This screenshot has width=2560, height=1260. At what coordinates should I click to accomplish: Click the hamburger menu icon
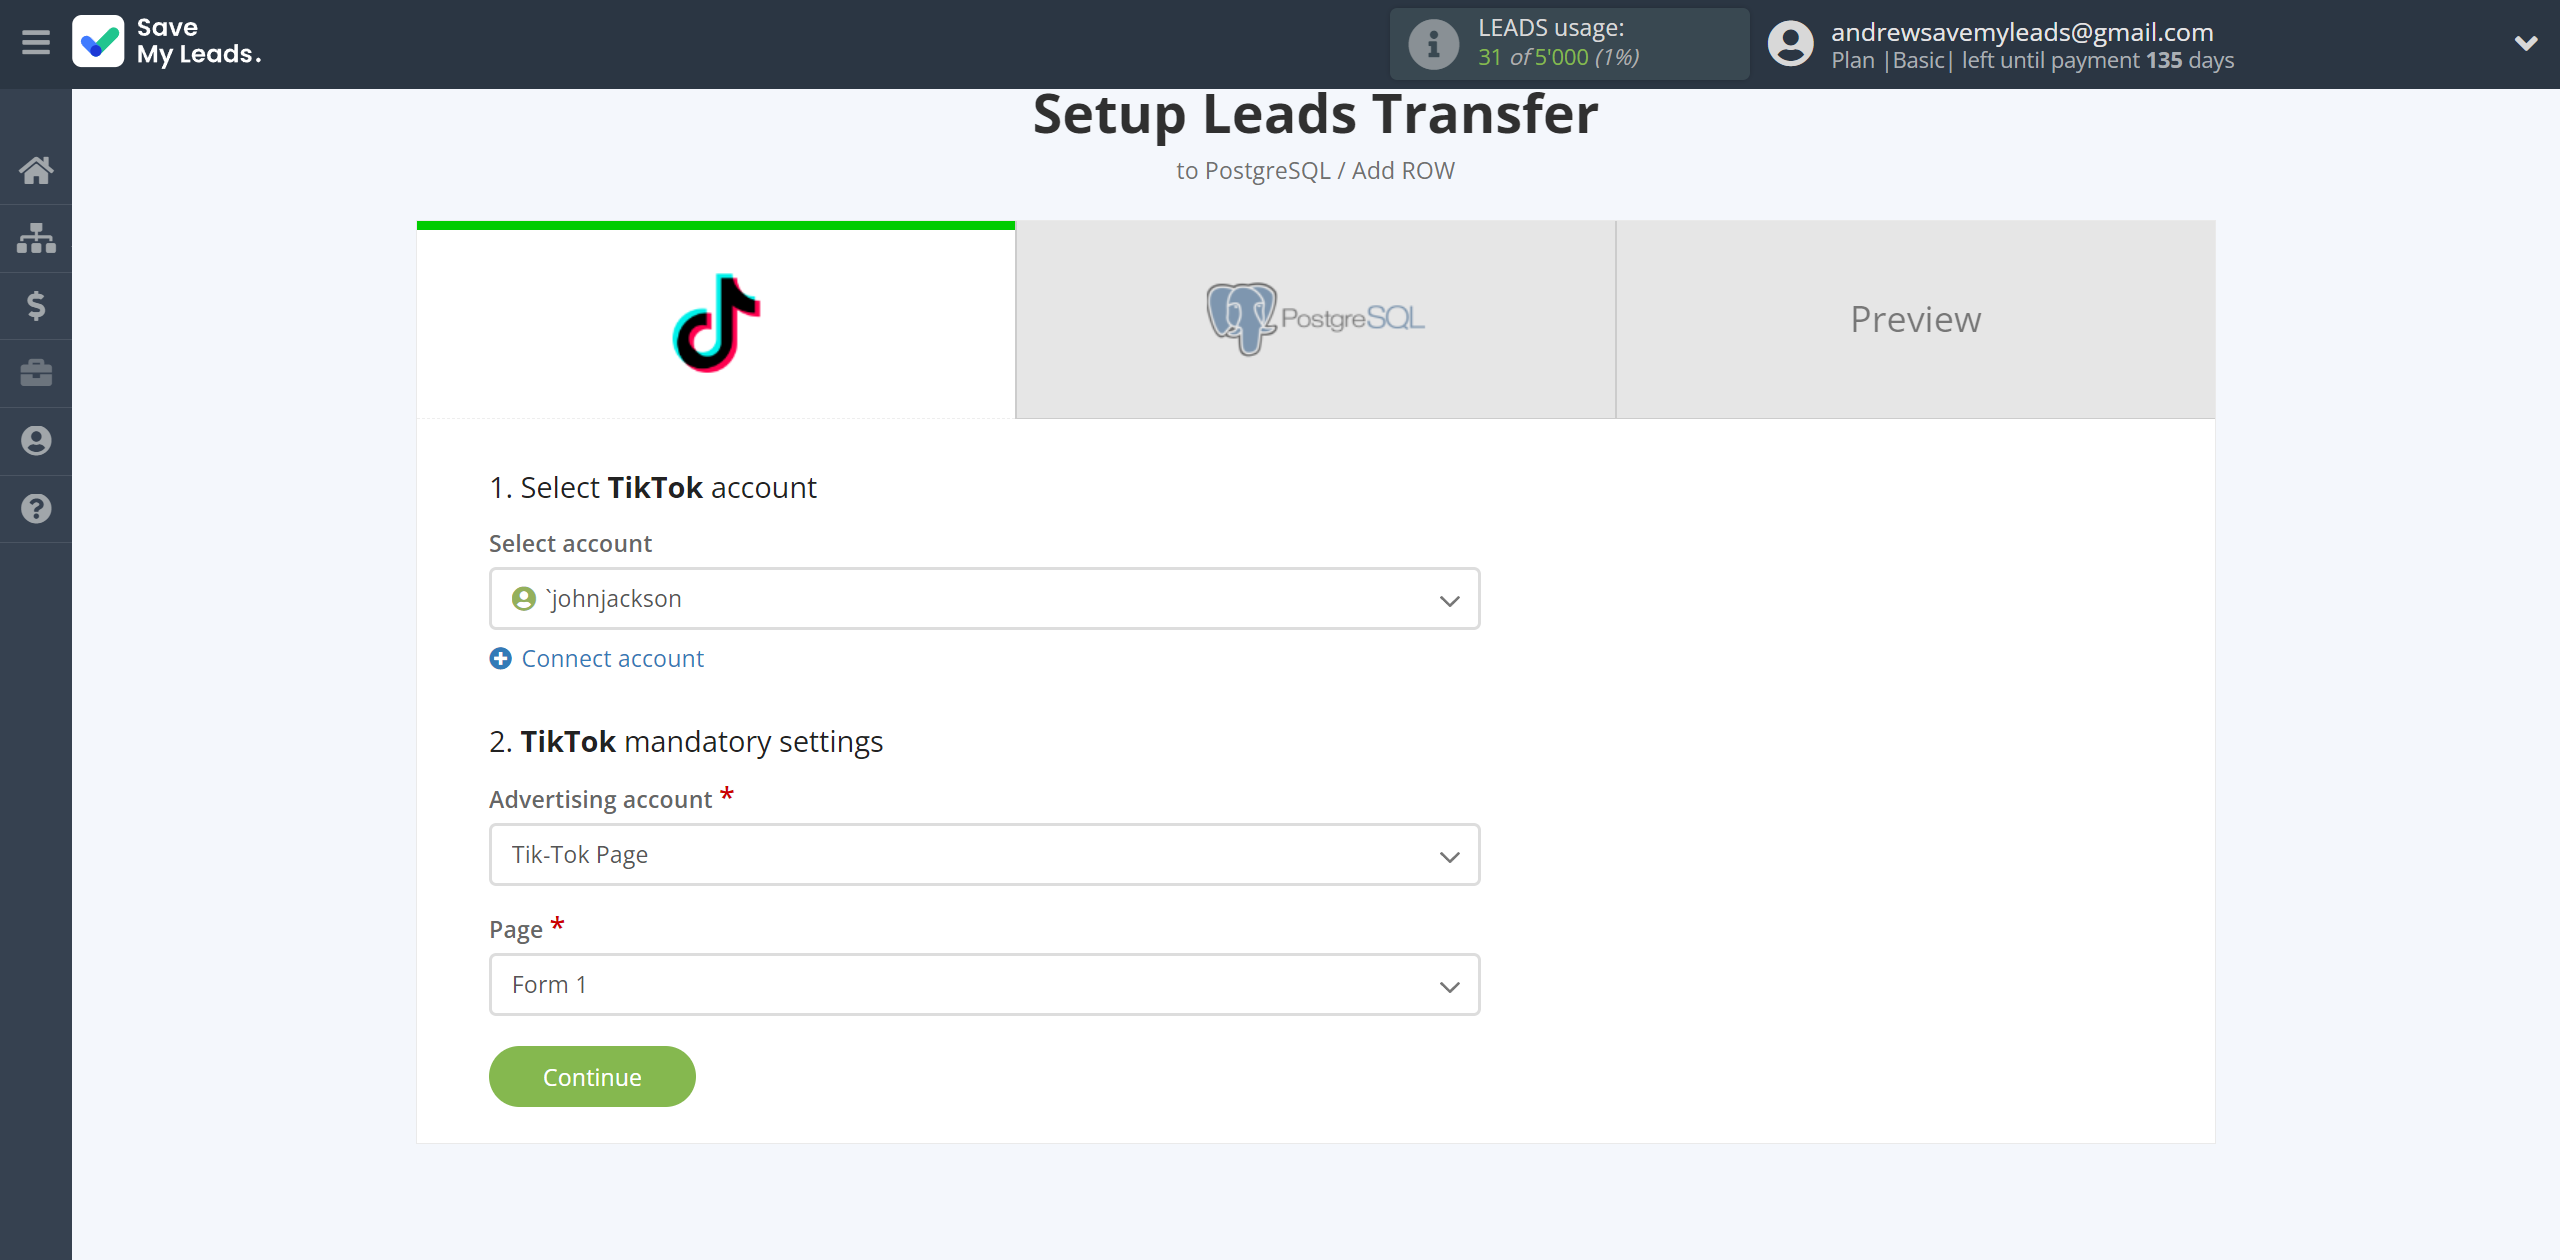(36, 42)
